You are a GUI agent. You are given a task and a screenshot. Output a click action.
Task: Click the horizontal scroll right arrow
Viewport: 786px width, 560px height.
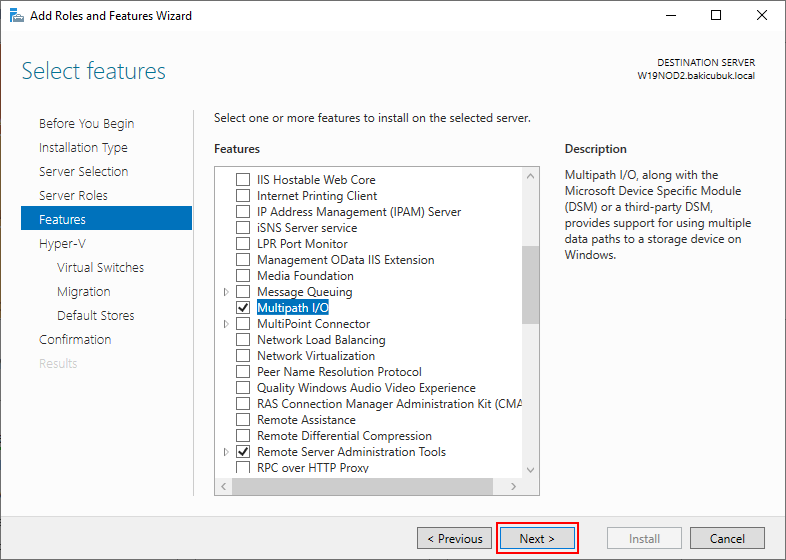513,486
